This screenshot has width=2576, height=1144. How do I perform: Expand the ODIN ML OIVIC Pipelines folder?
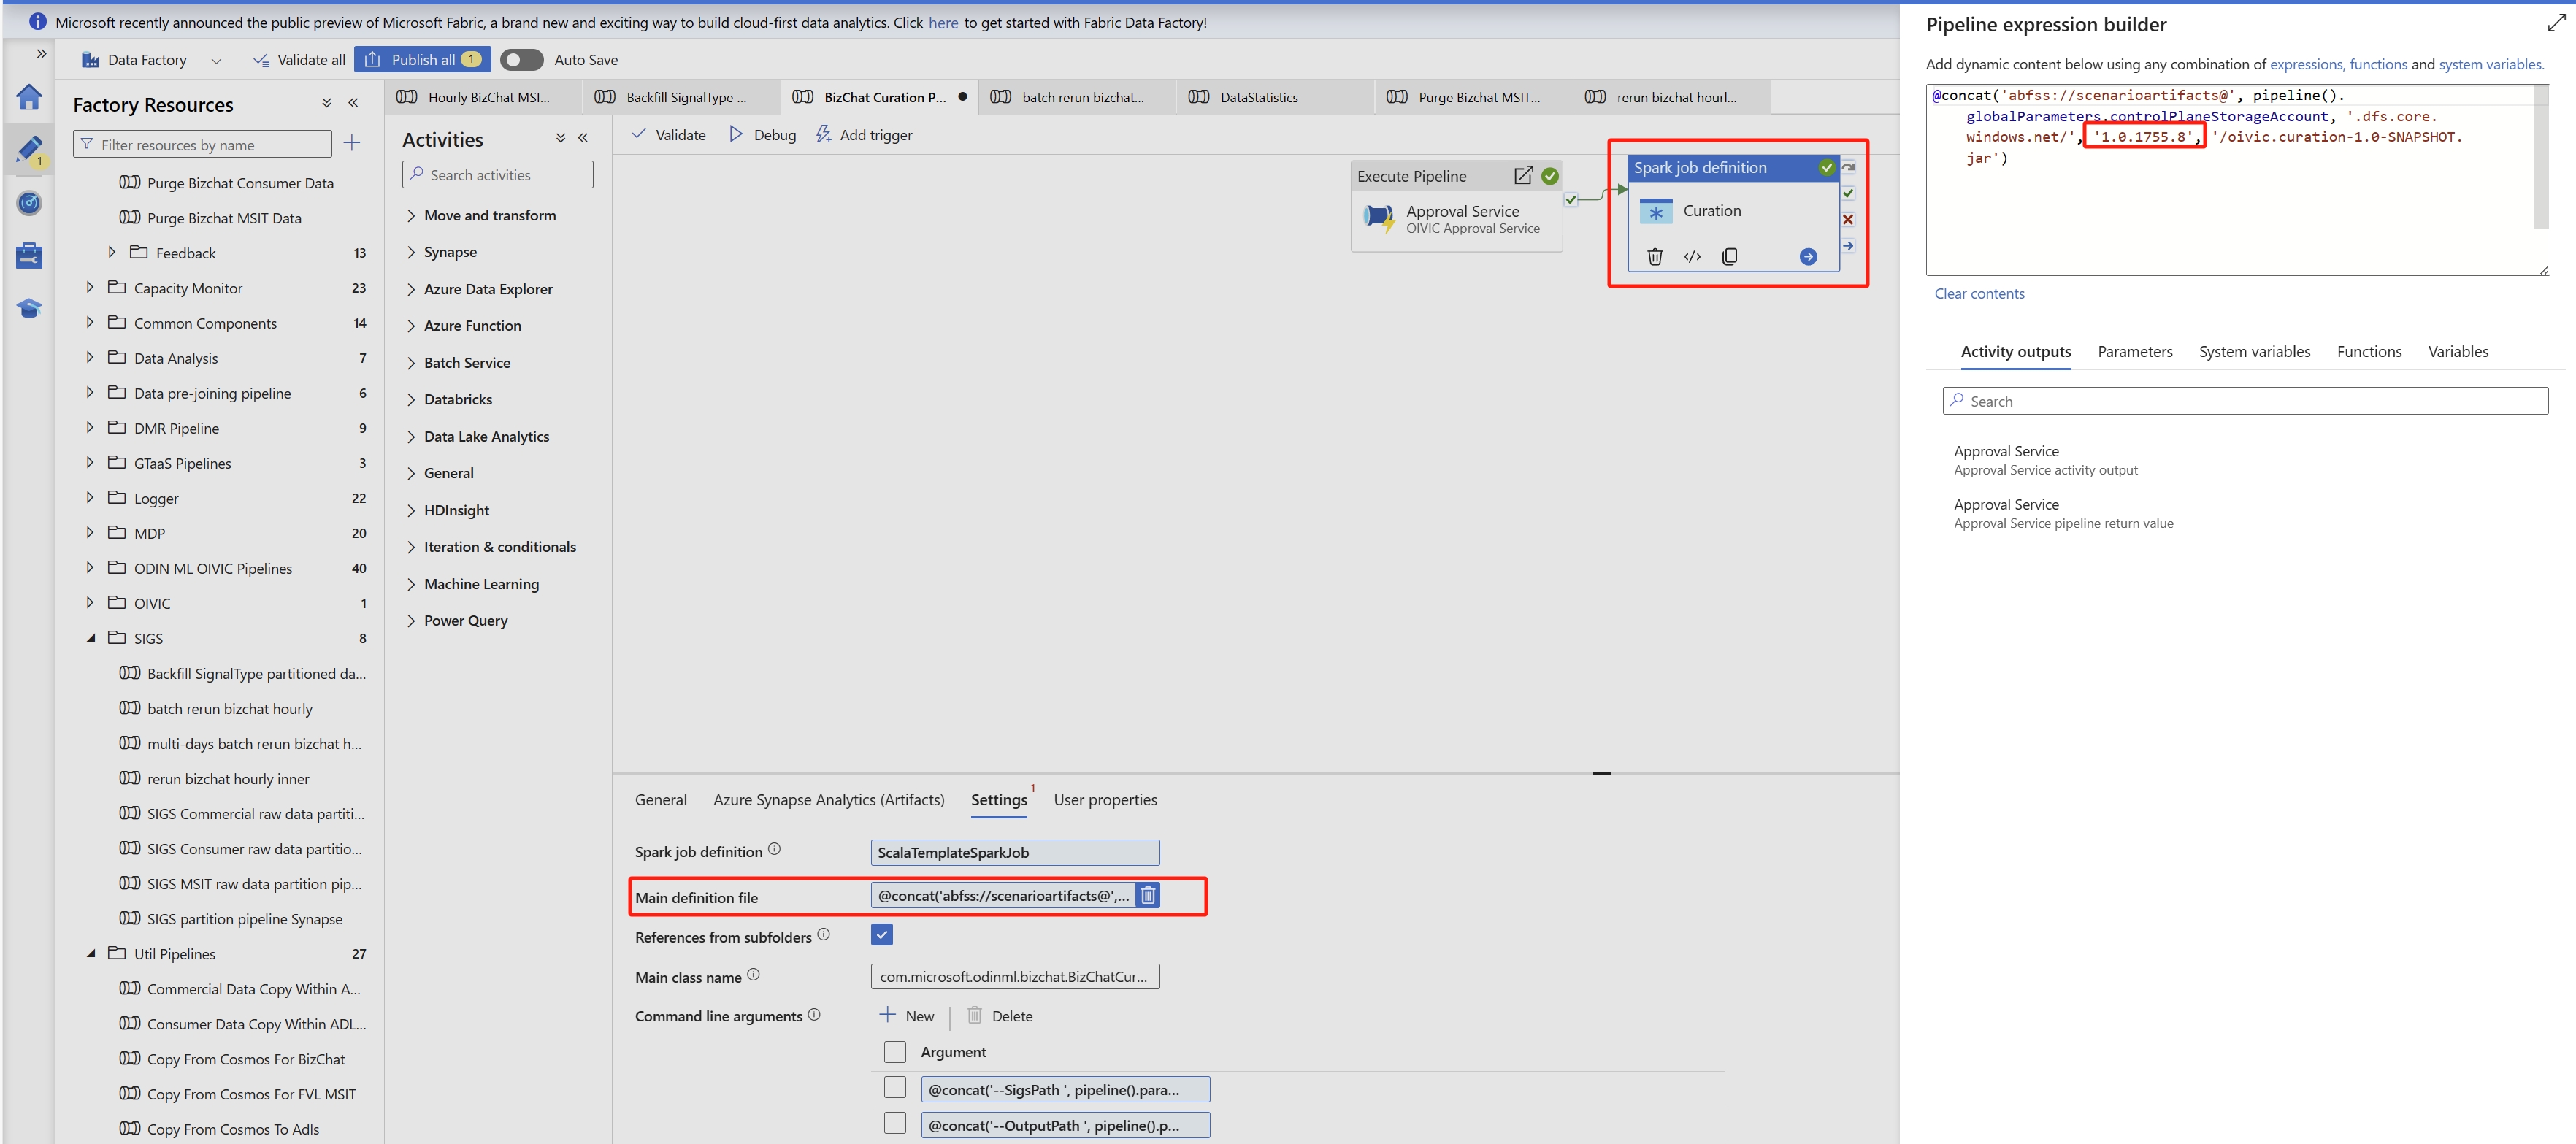click(x=89, y=567)
